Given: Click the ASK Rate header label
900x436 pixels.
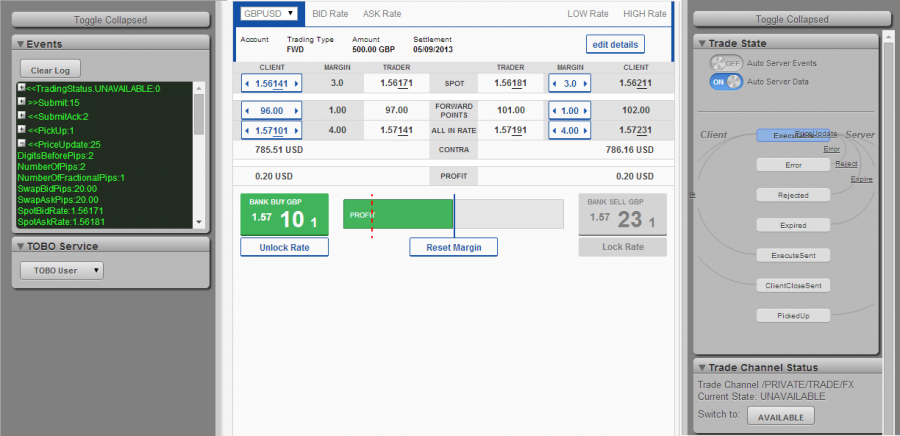Looking at the screenshot, I should point(382,14).
